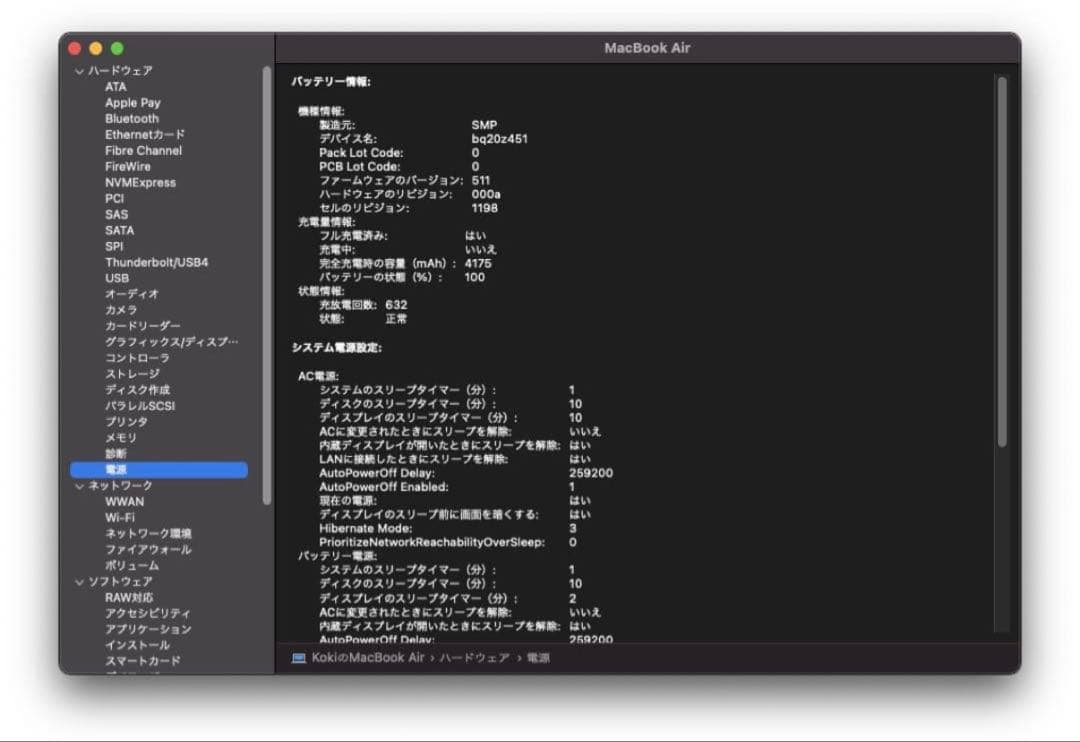View Apple Pay details in the sidebar

tap(131, 102)
